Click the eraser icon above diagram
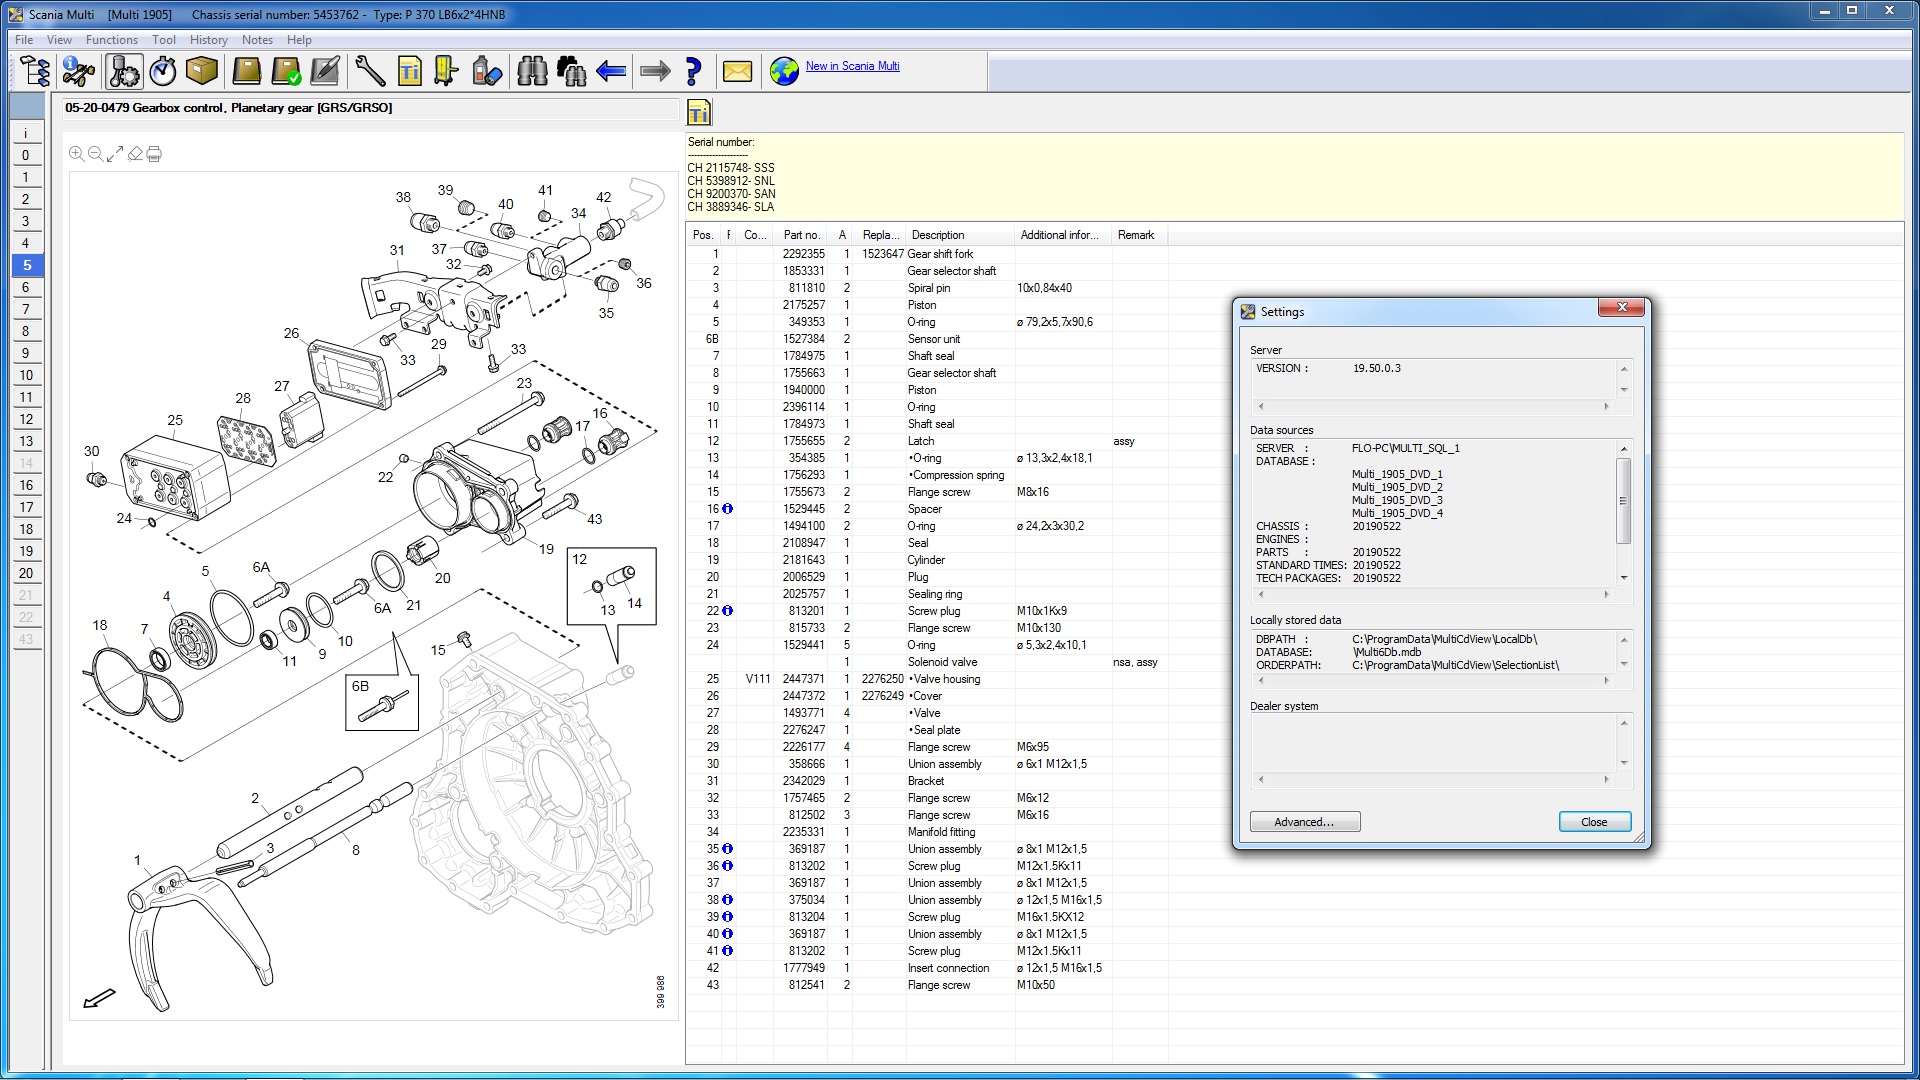 pos(135,154)
